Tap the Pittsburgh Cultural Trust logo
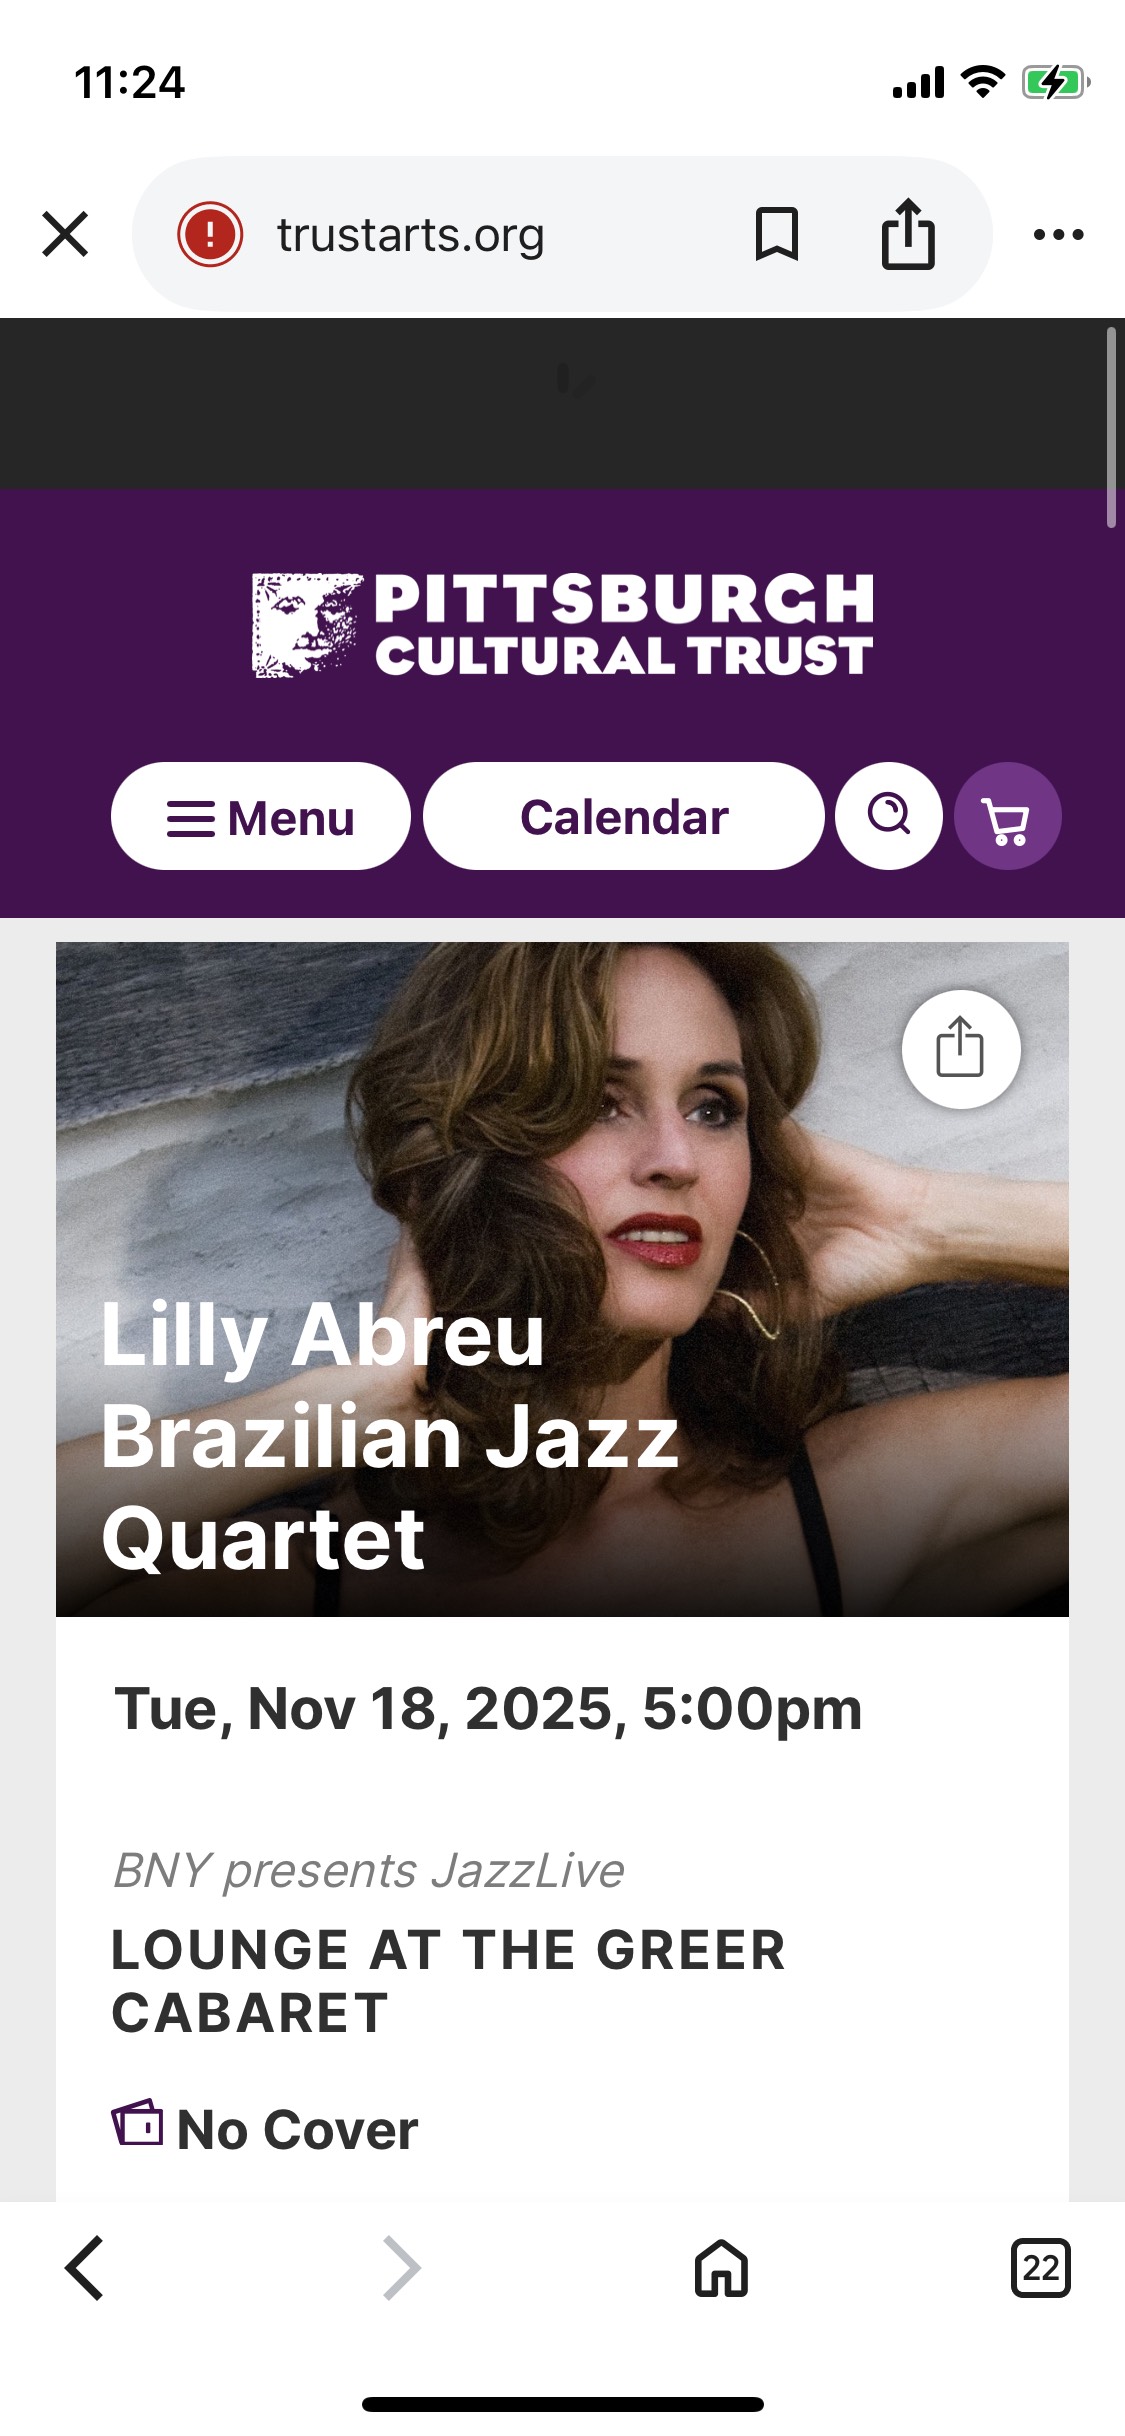Viewport: 1125px width, 2436px height. (x=562, y=626)
